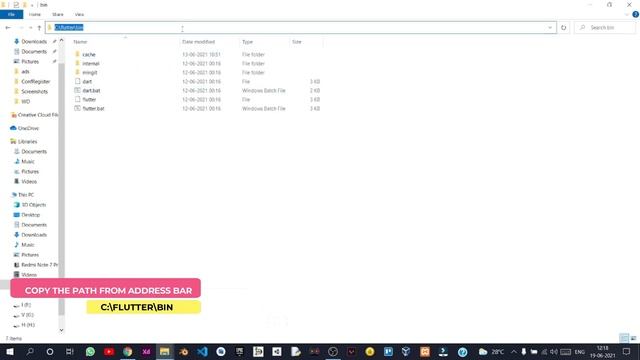Viewport: 640px width, 360px height.
Task: Open Windows Start menu
Action: pos(10,351)
